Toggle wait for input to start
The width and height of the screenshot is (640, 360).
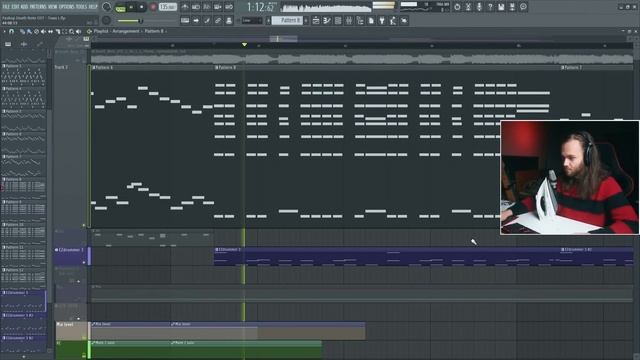(196, 7)
